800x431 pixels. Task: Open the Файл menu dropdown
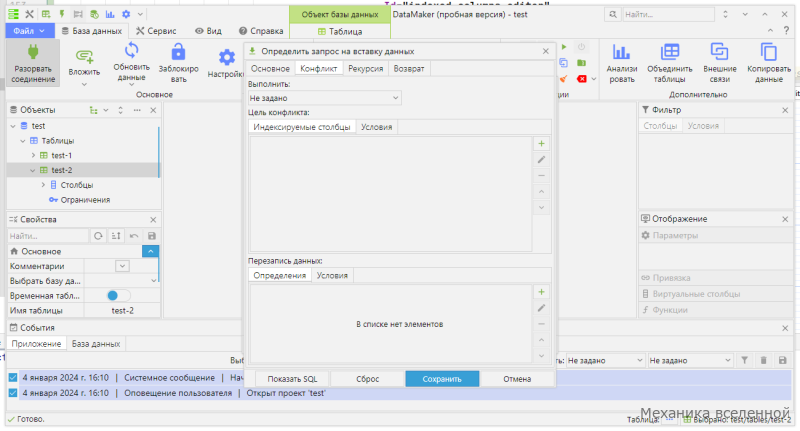point(29,31)
